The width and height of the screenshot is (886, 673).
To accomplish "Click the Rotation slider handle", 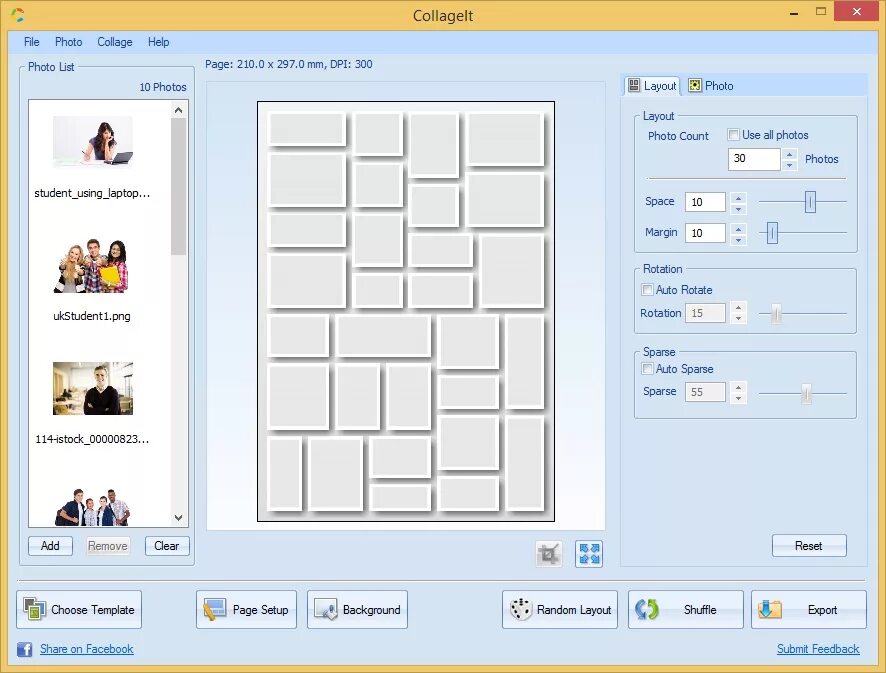I will (x=776, y=314).
